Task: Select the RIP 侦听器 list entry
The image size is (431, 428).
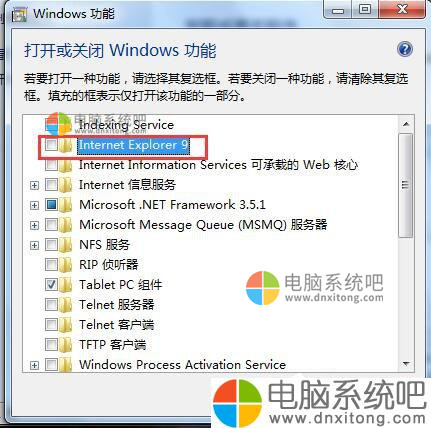Action: pyautogui.click(x=109, y=265)
